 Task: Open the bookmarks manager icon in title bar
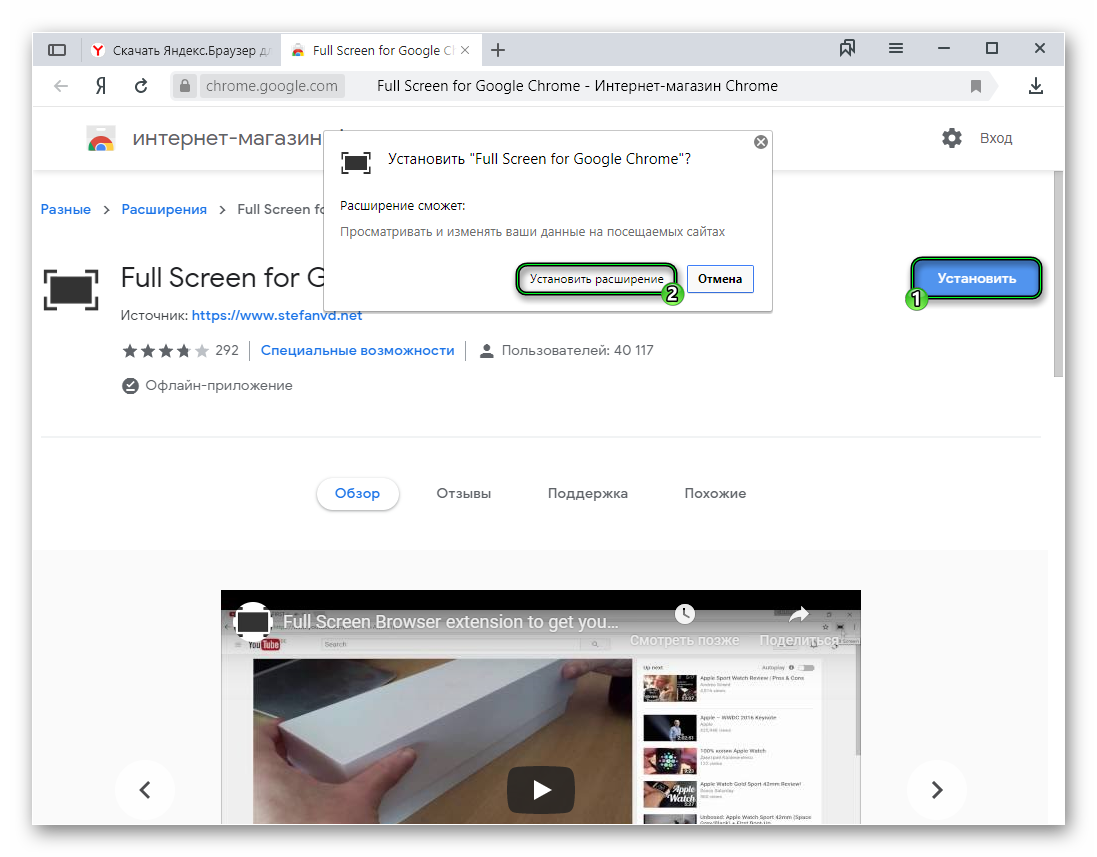(848, 49)
